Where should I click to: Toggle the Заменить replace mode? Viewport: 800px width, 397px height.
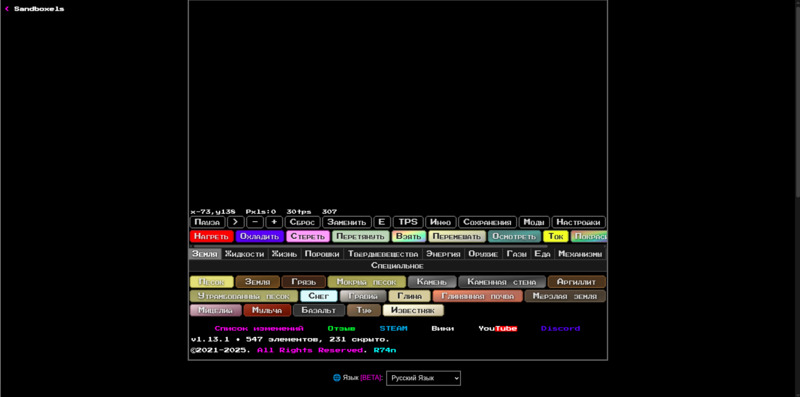click(x=347, y=222)
